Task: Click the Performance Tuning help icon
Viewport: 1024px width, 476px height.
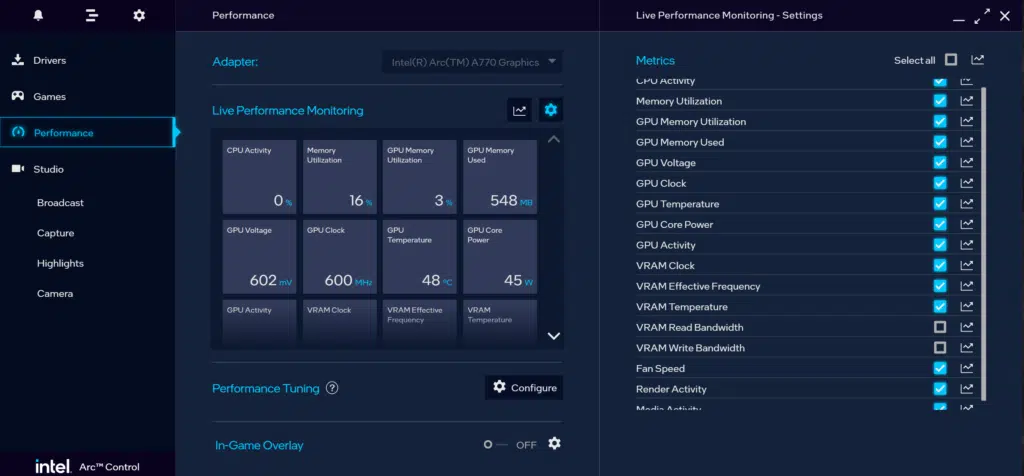Action: coord(332,388)
